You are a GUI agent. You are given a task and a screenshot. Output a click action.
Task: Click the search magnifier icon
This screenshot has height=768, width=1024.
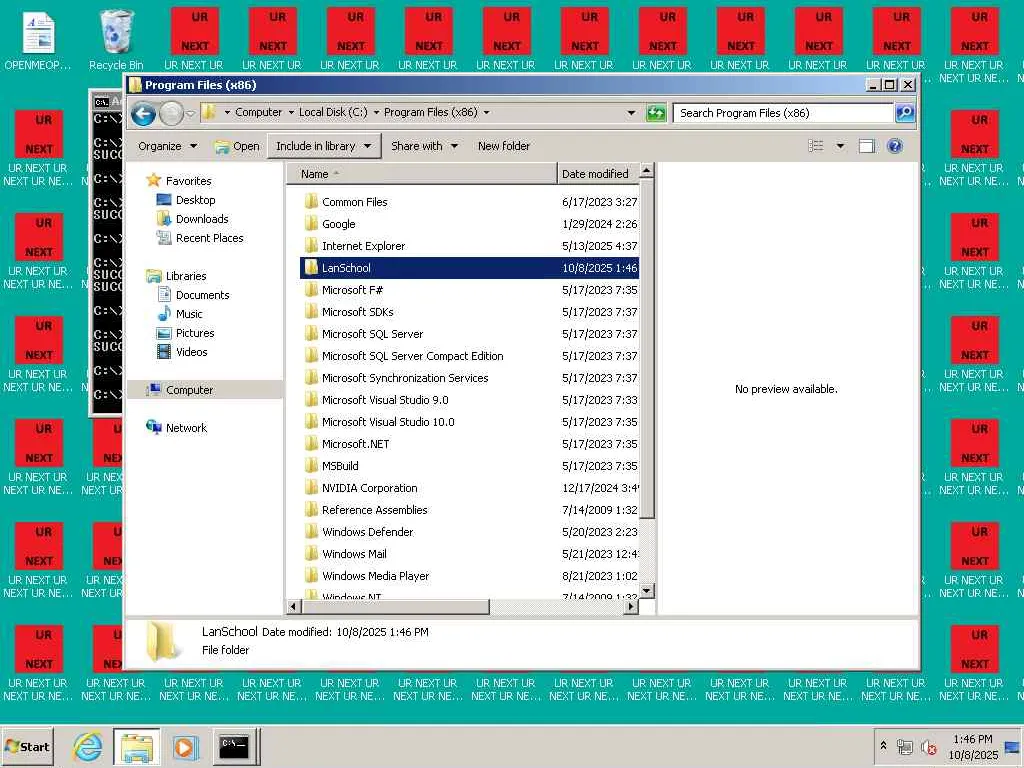pos(905,113)
